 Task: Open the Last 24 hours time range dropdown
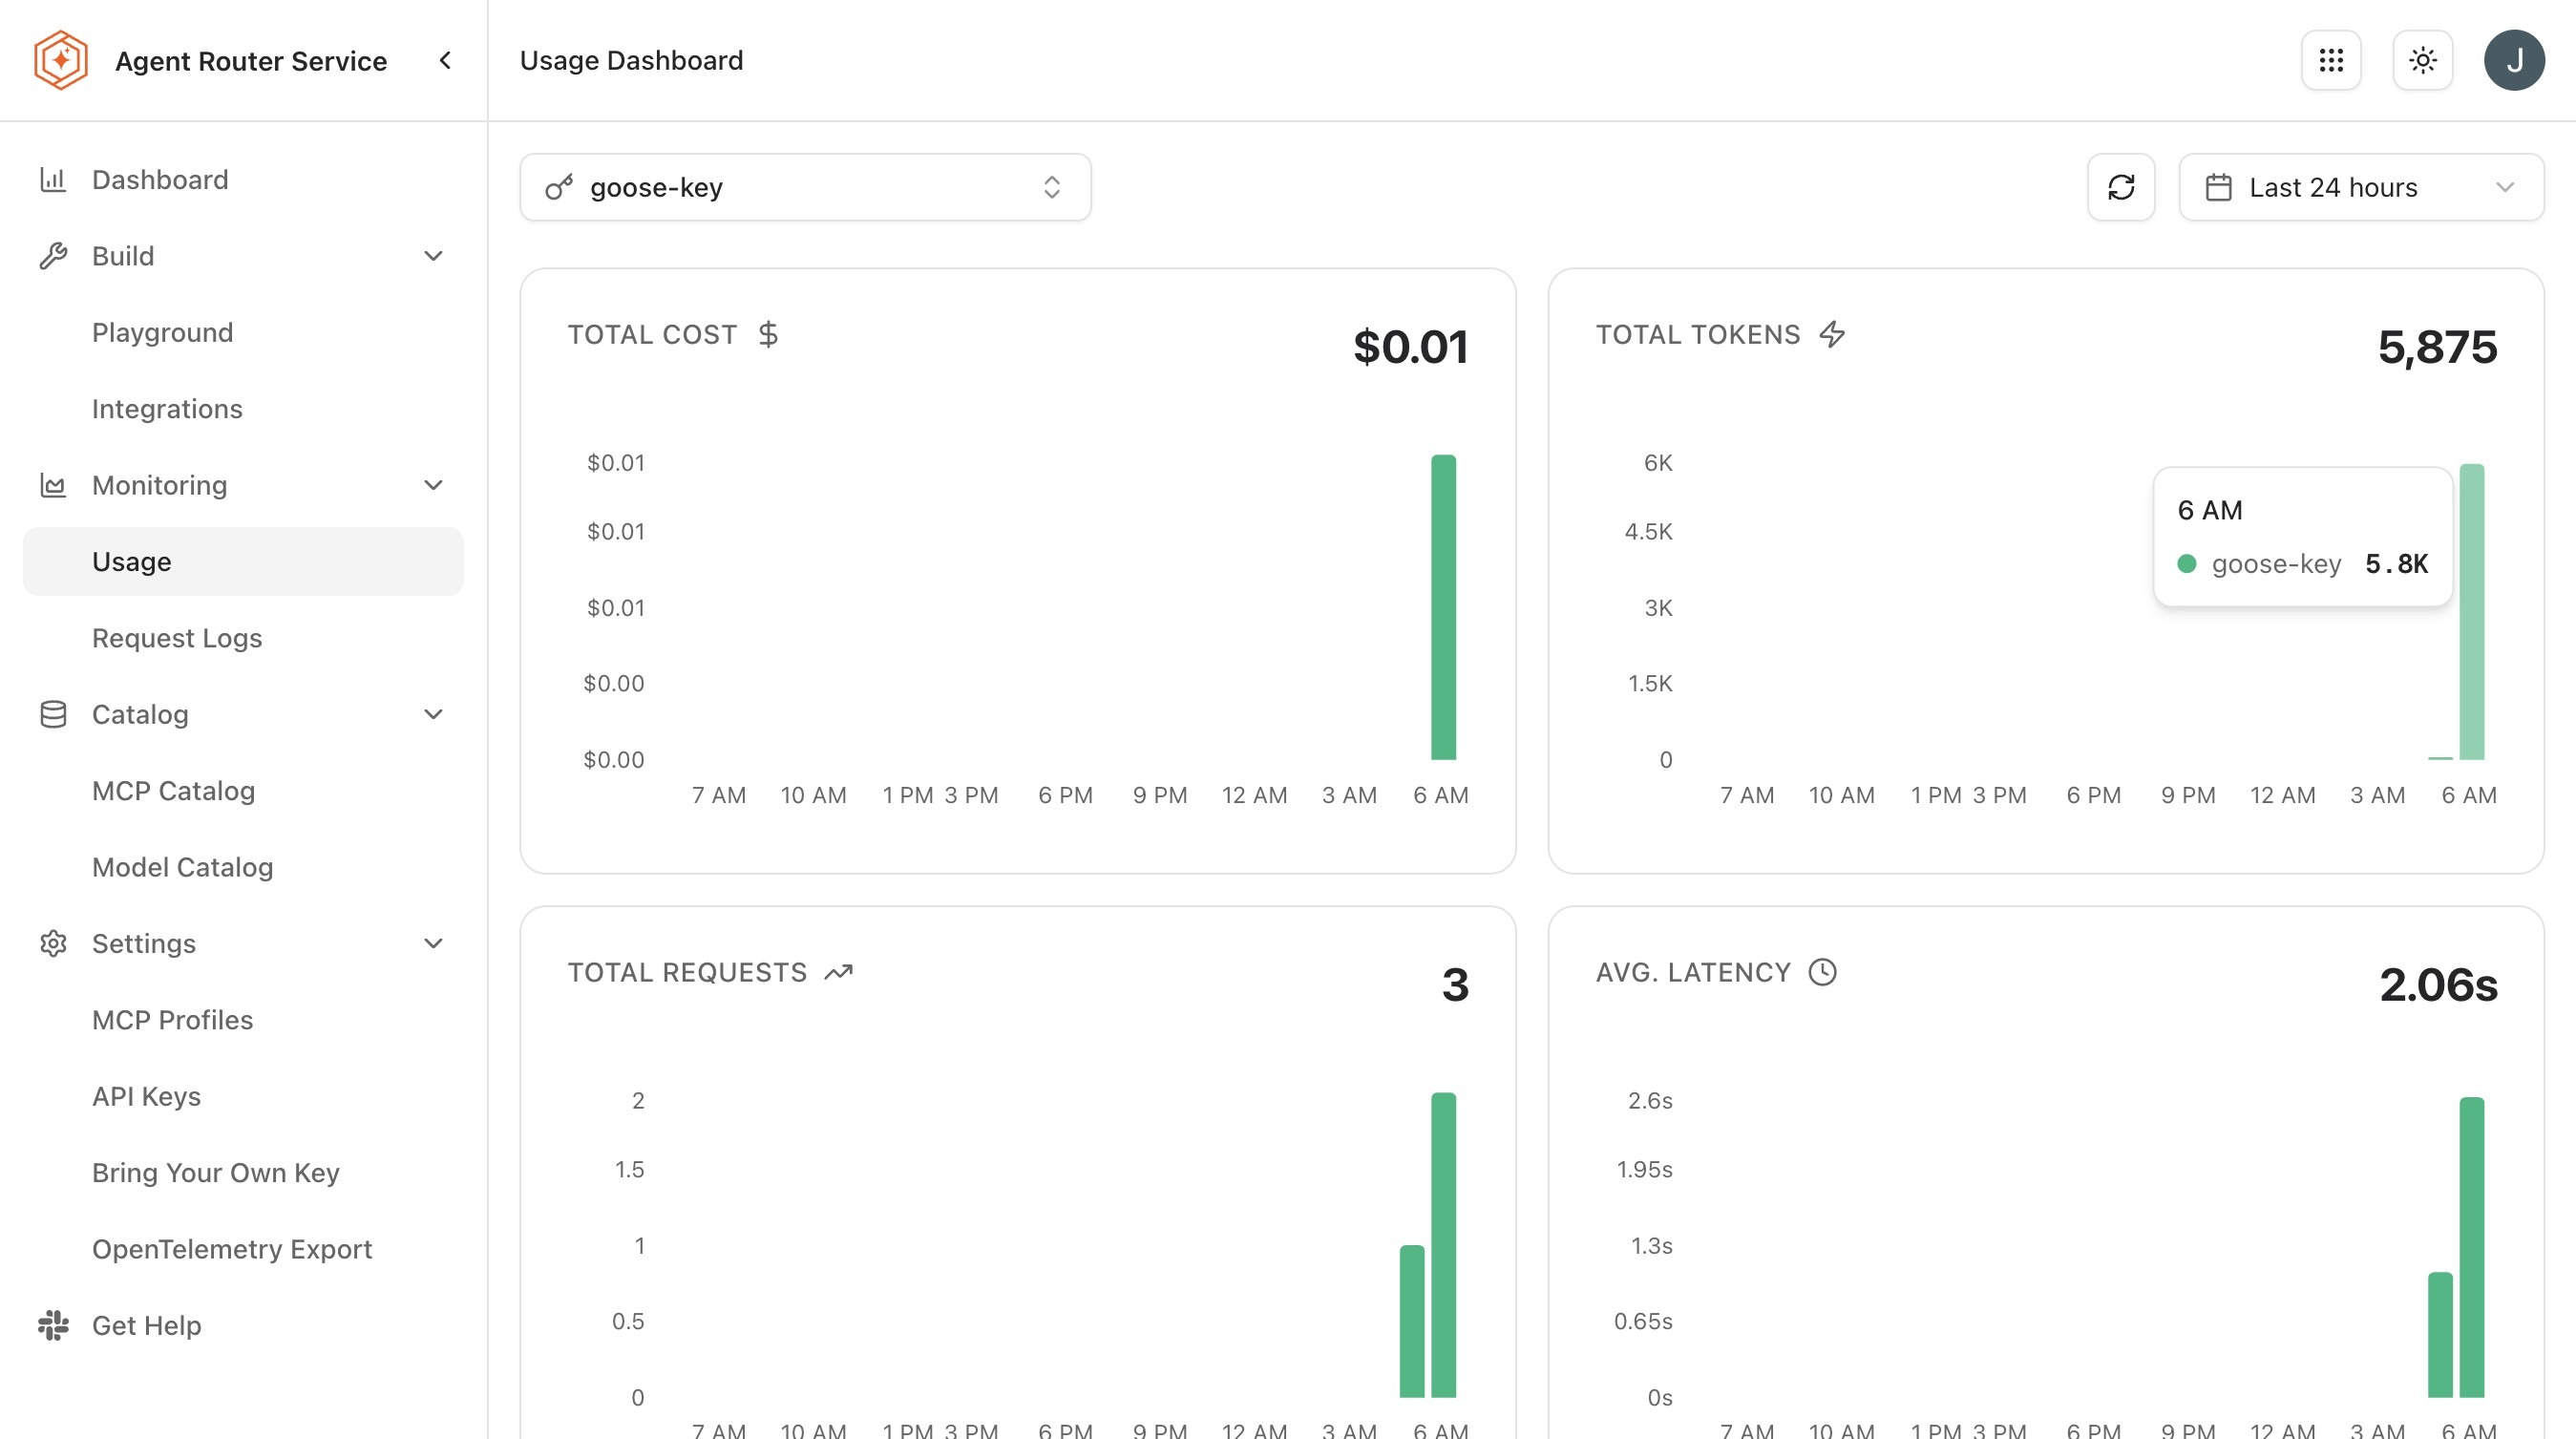pos(2361,187)
